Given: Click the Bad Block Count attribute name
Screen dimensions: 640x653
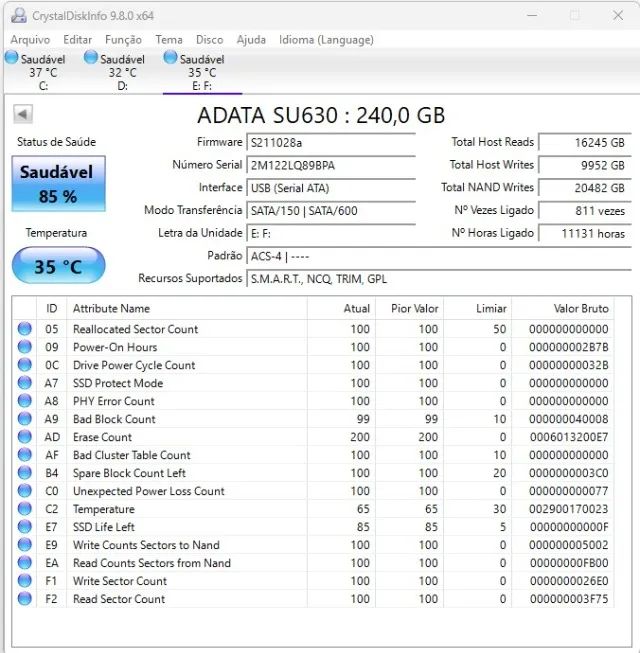Looking at the screenshot, I should (x=114, y=419).
